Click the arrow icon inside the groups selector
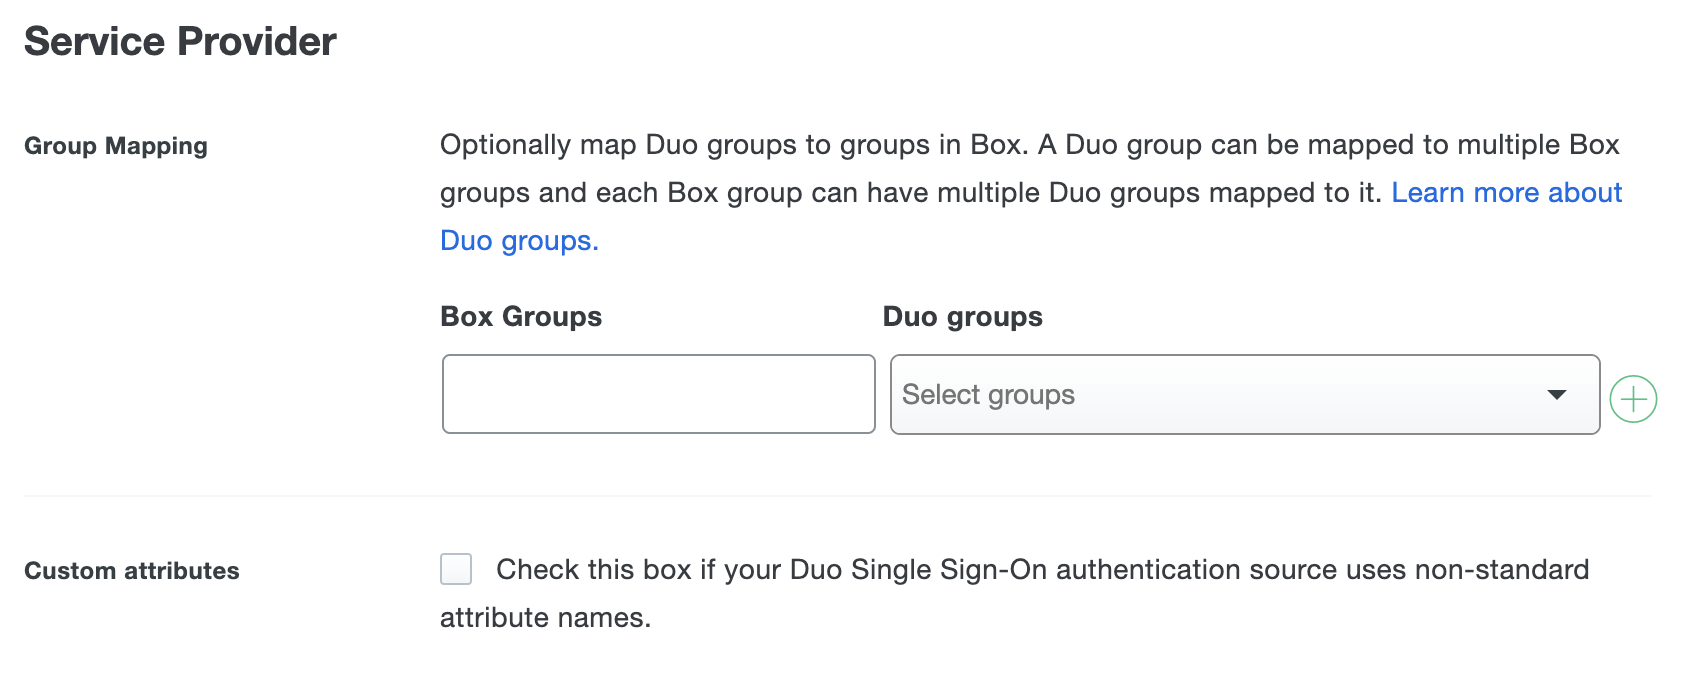This screenshot has width=1684, height=678. [x=1556, y=395]
